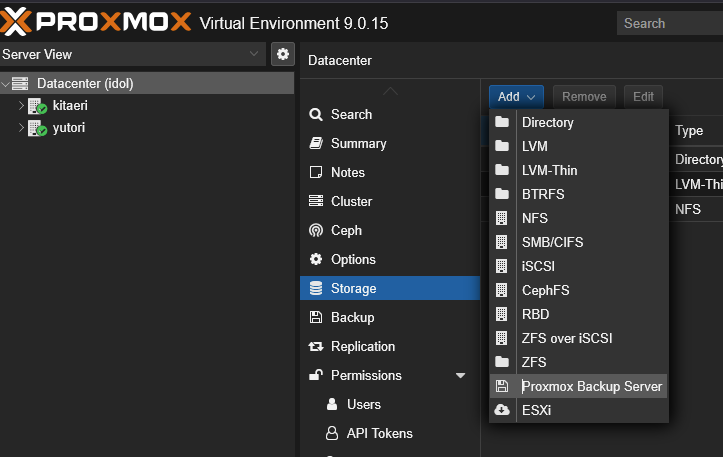The image size is (723, 457).
Task: Choose NFS from the Add menu
Action: 535,218
